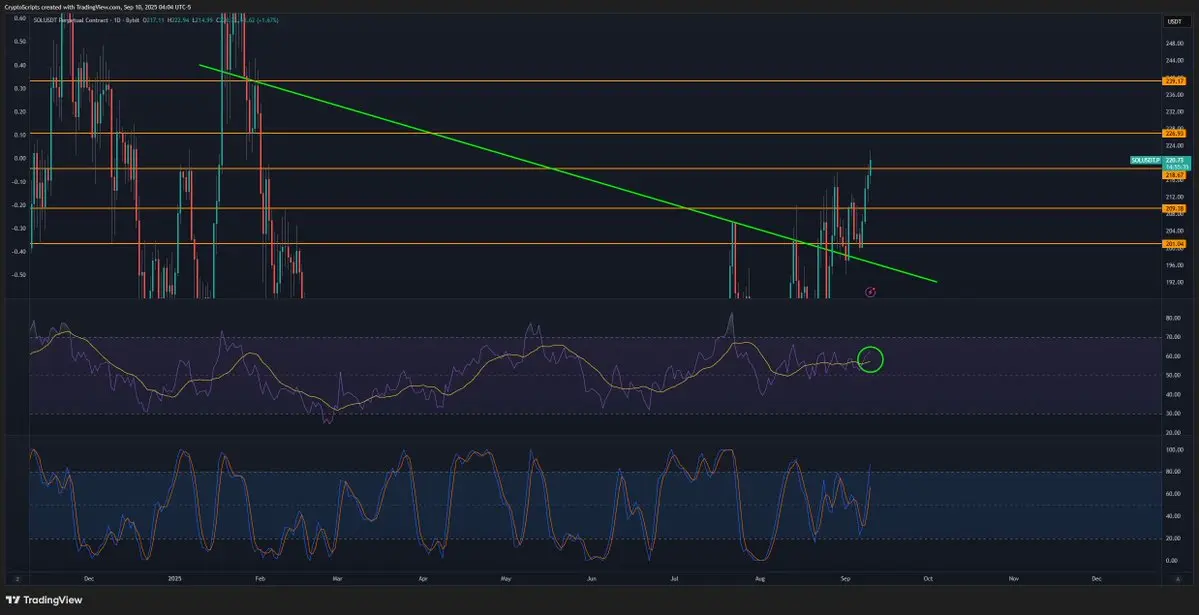1199x615 pixels.
Task: Select the green descending trendline
Action: tap(567, 173)
